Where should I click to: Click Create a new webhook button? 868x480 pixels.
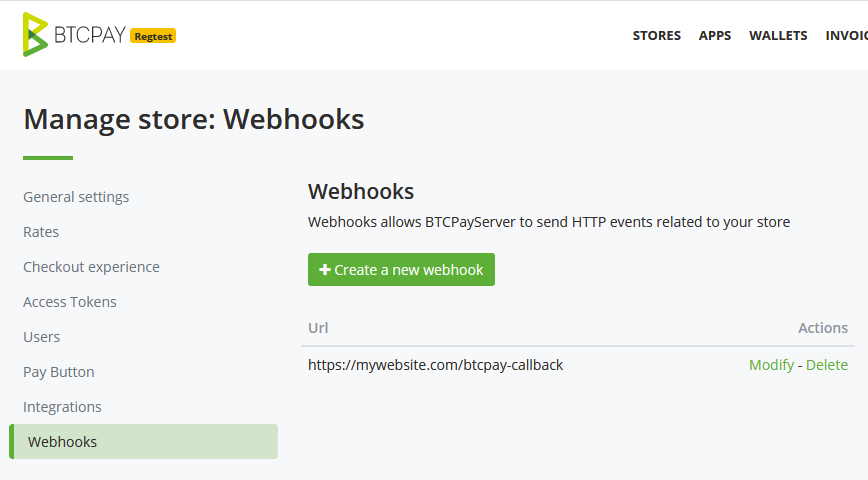[x=401, y=270]
